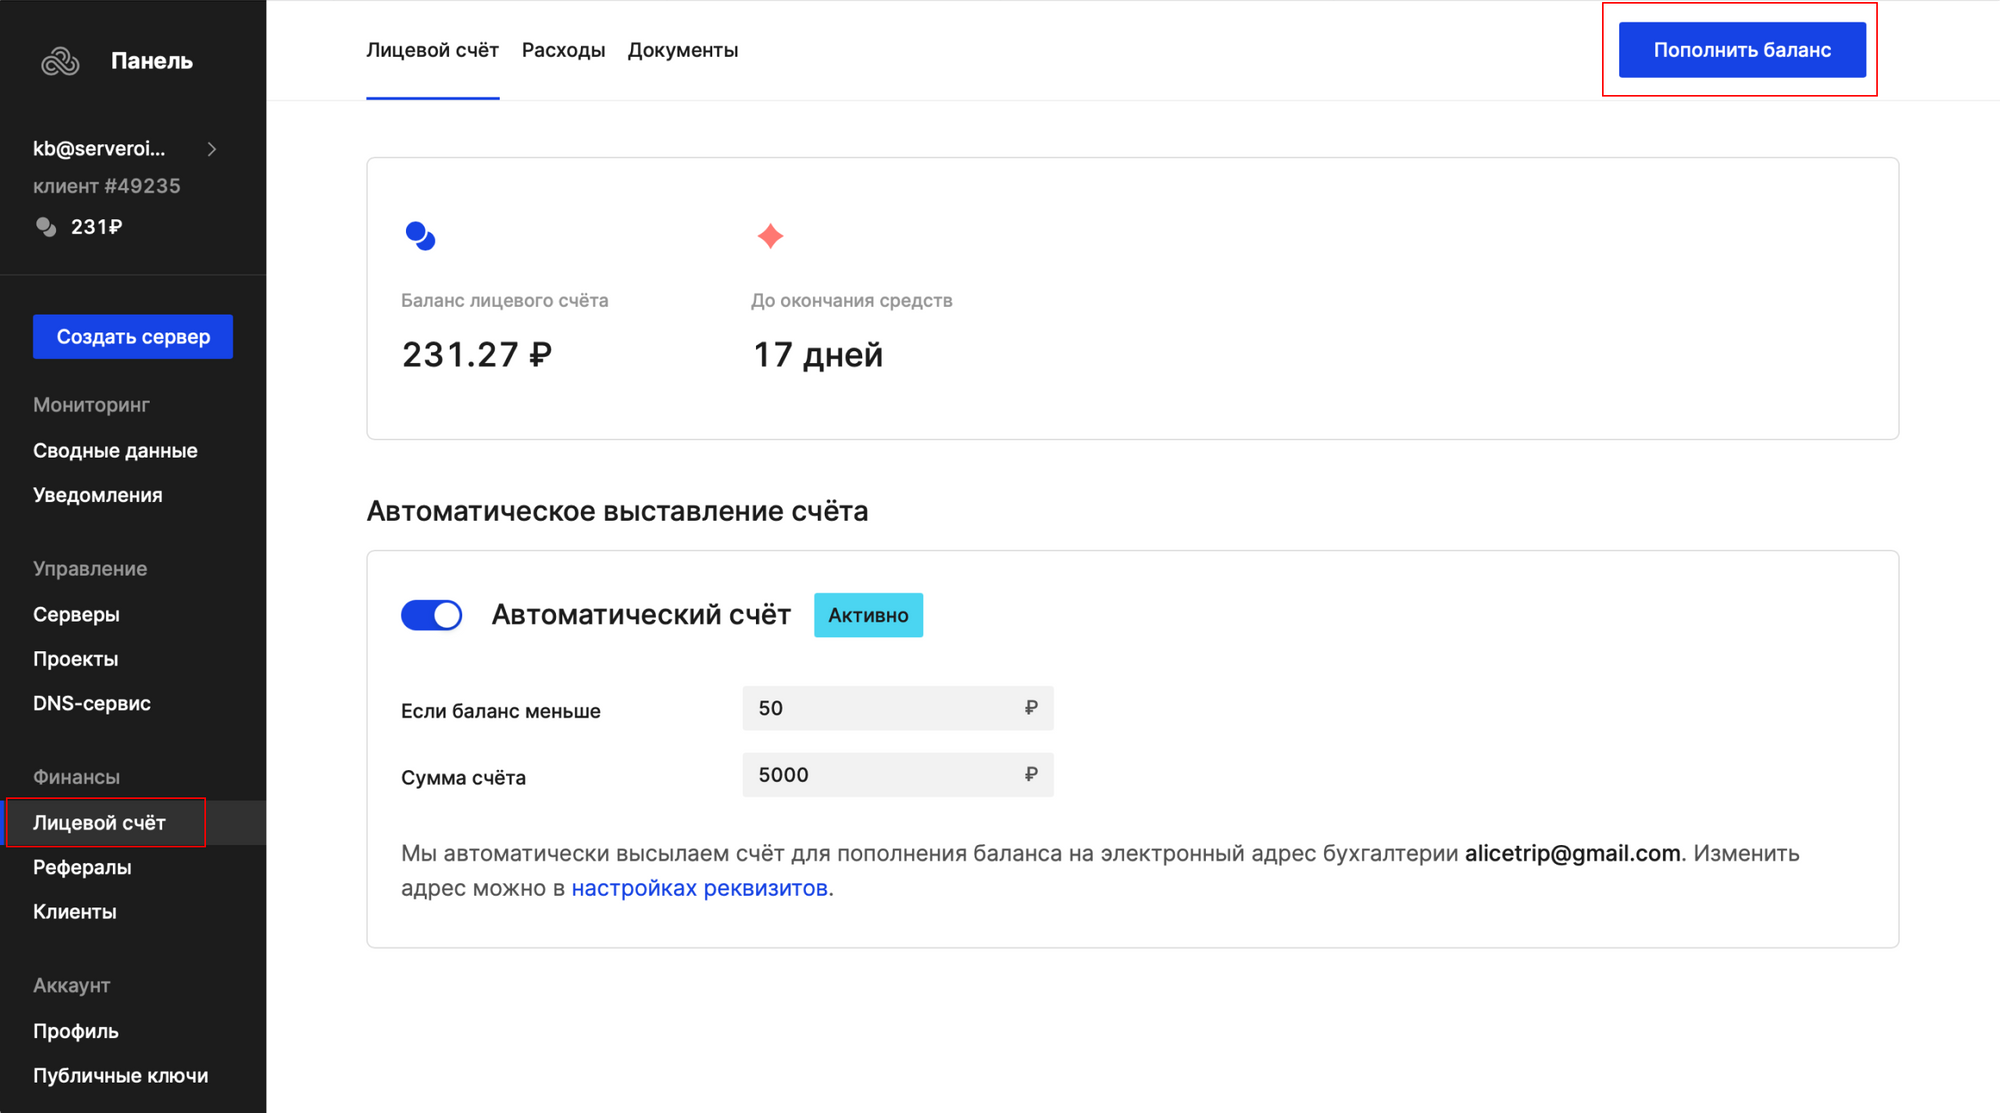
Task: Click the Активно status badge
Action: [868, 615]
